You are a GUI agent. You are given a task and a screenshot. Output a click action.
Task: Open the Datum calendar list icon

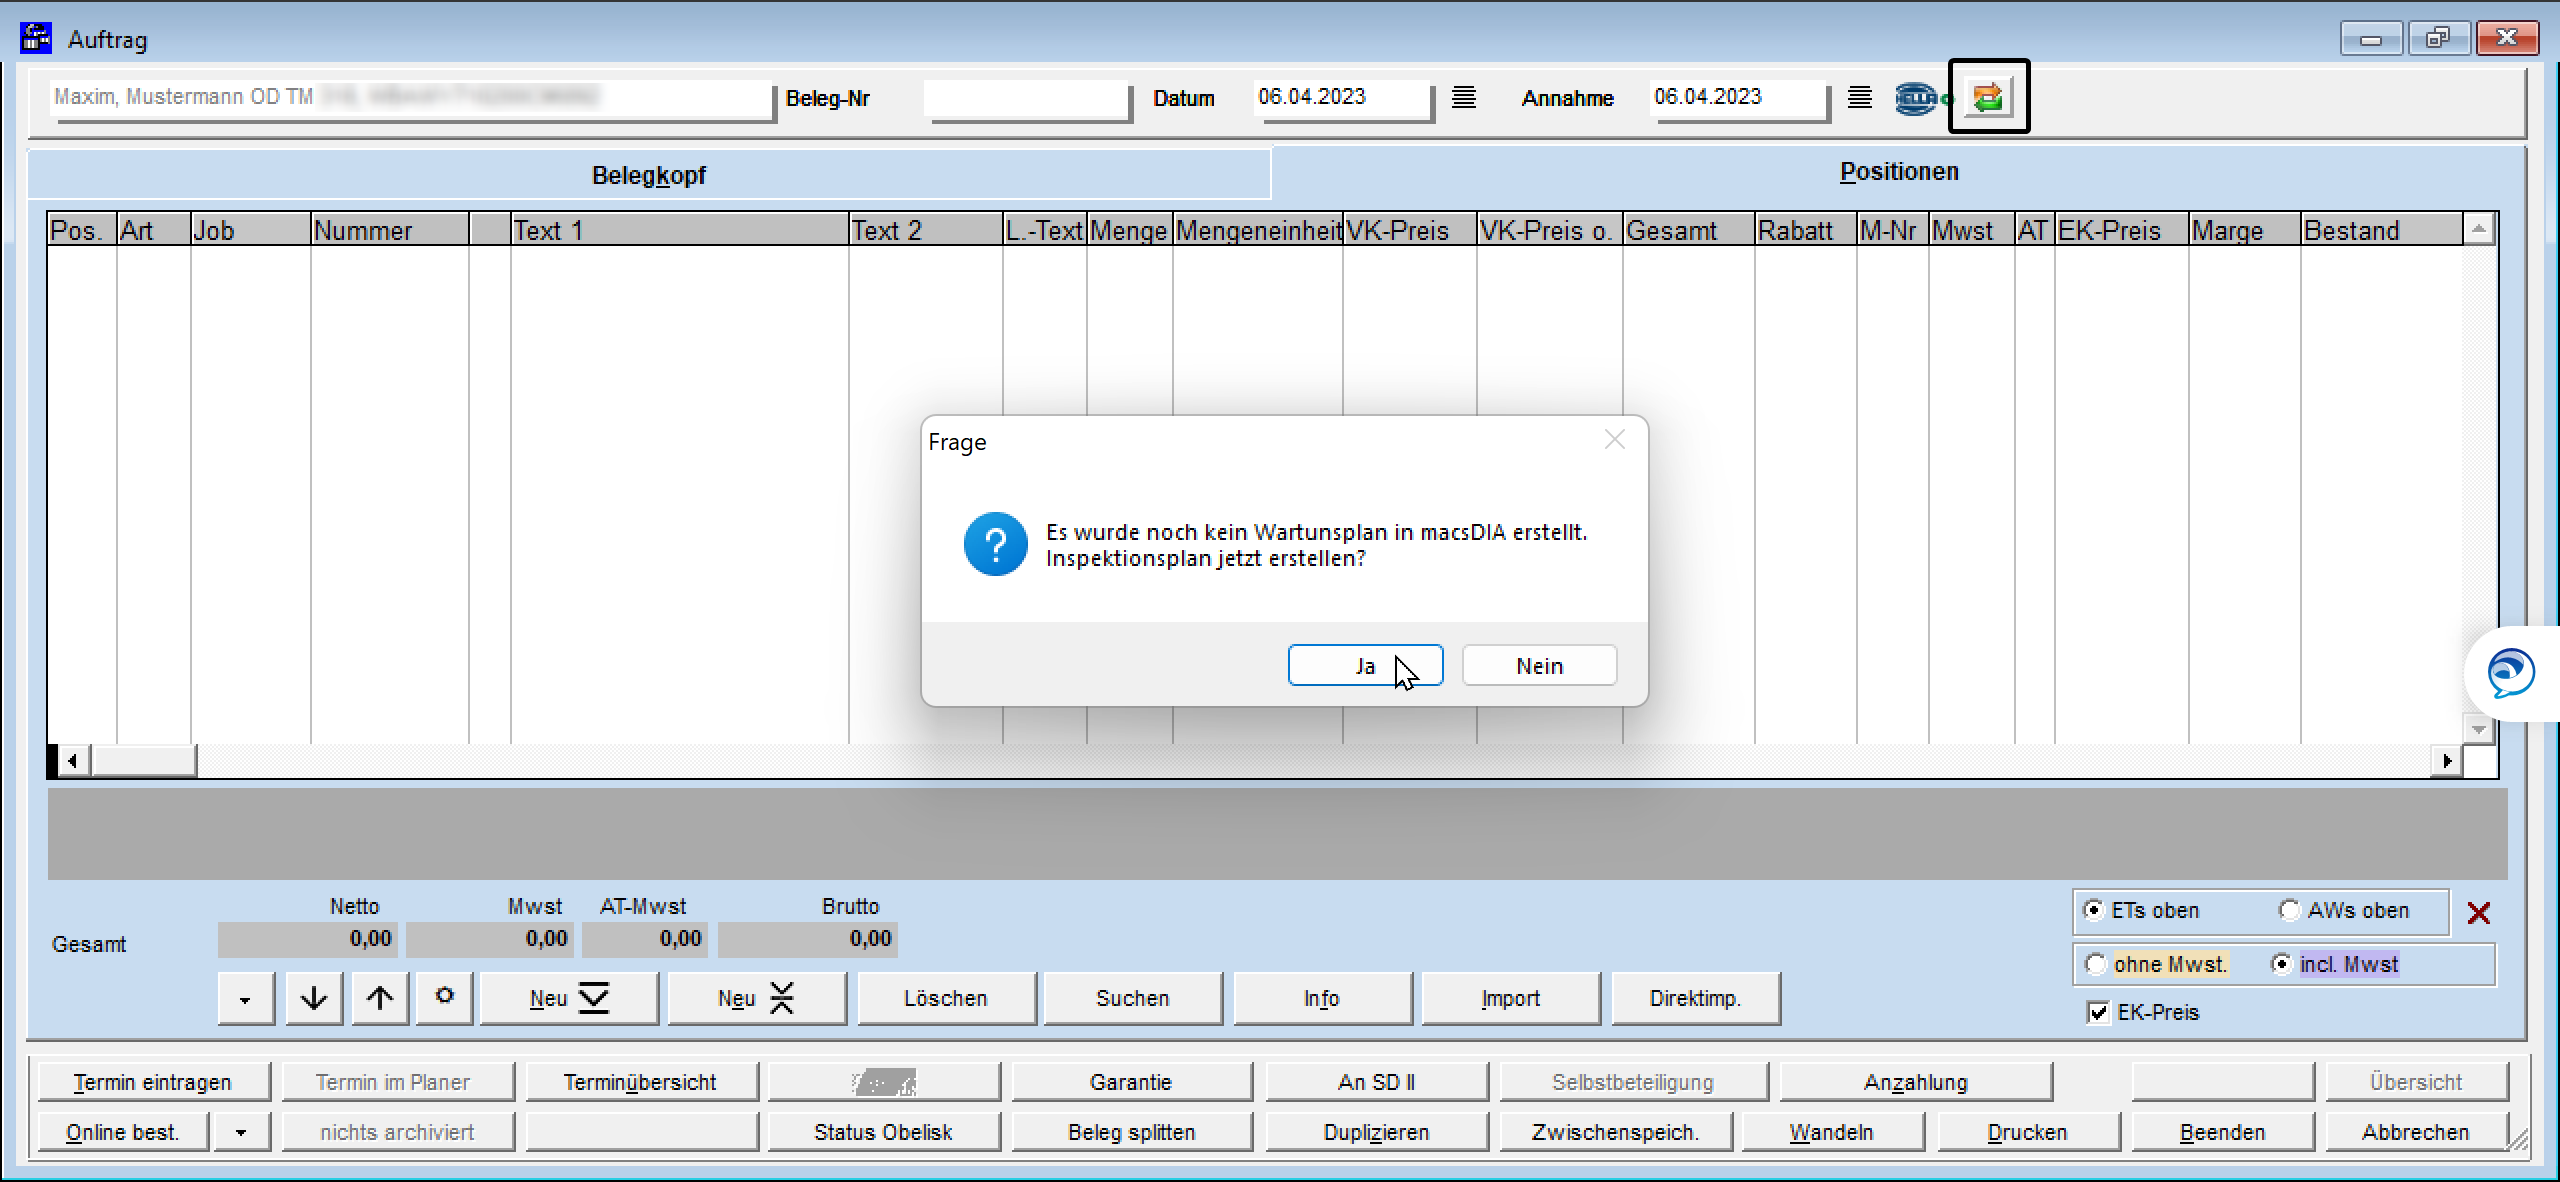click(1464, 98)
